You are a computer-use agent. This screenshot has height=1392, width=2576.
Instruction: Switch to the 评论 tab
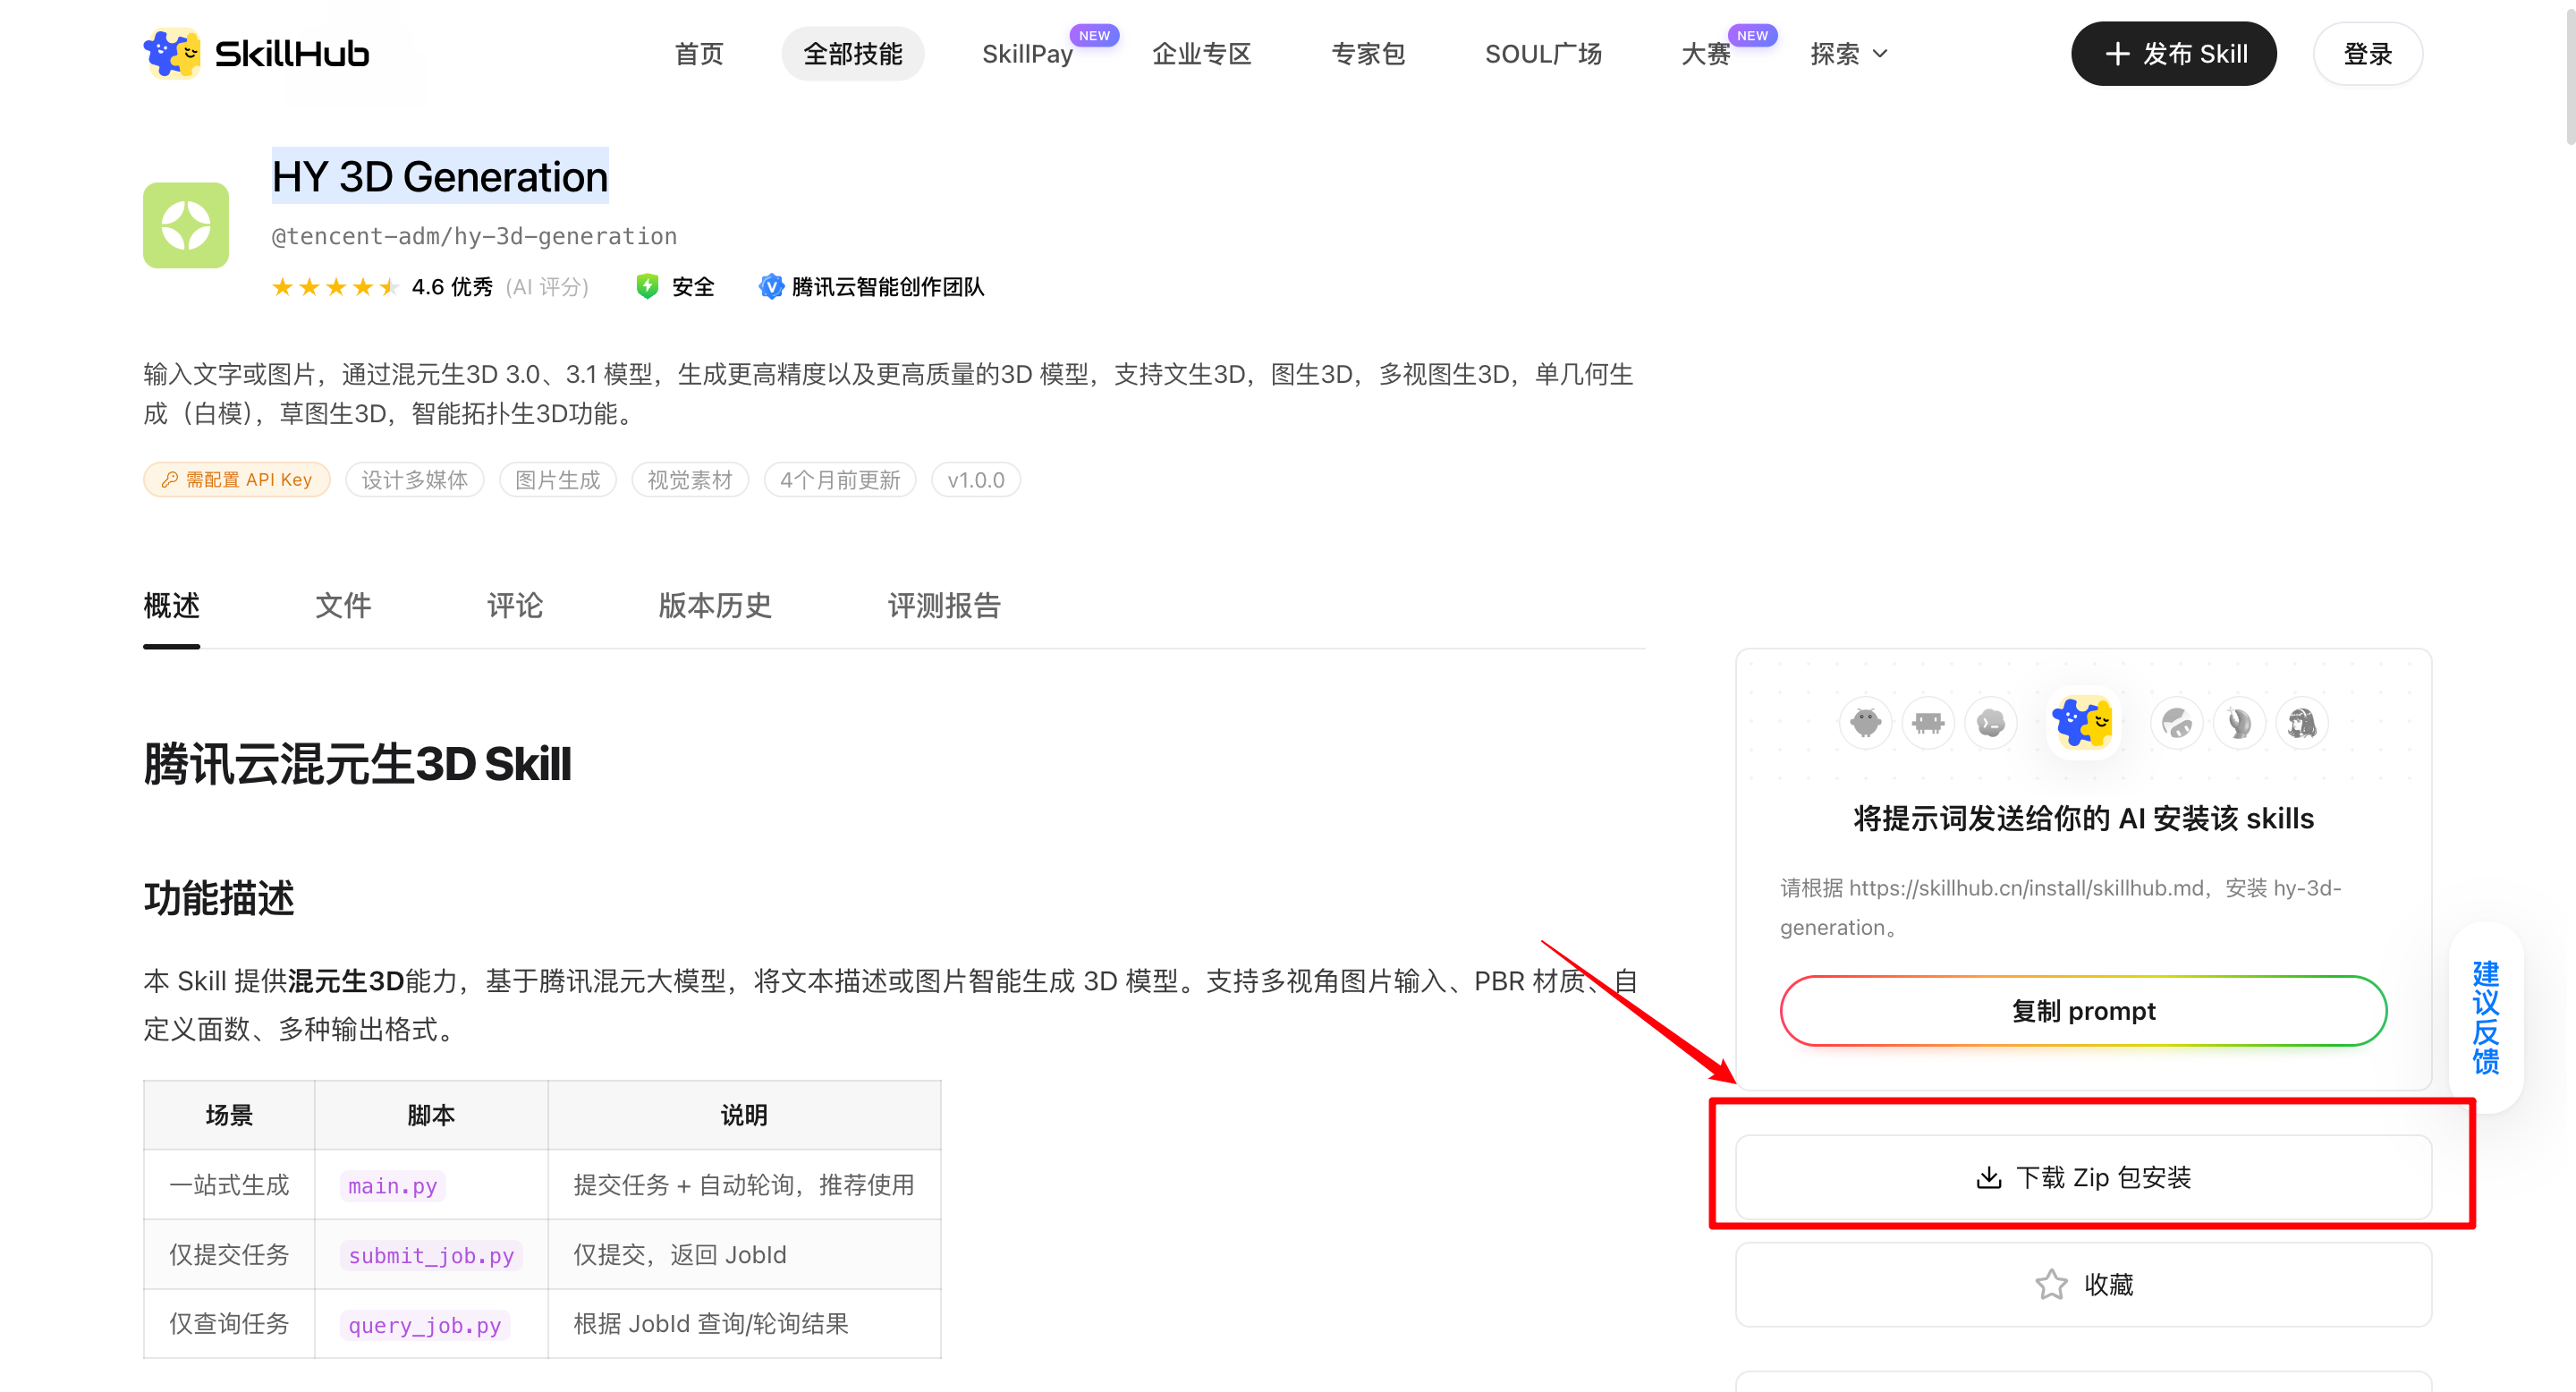click(515, 606)
